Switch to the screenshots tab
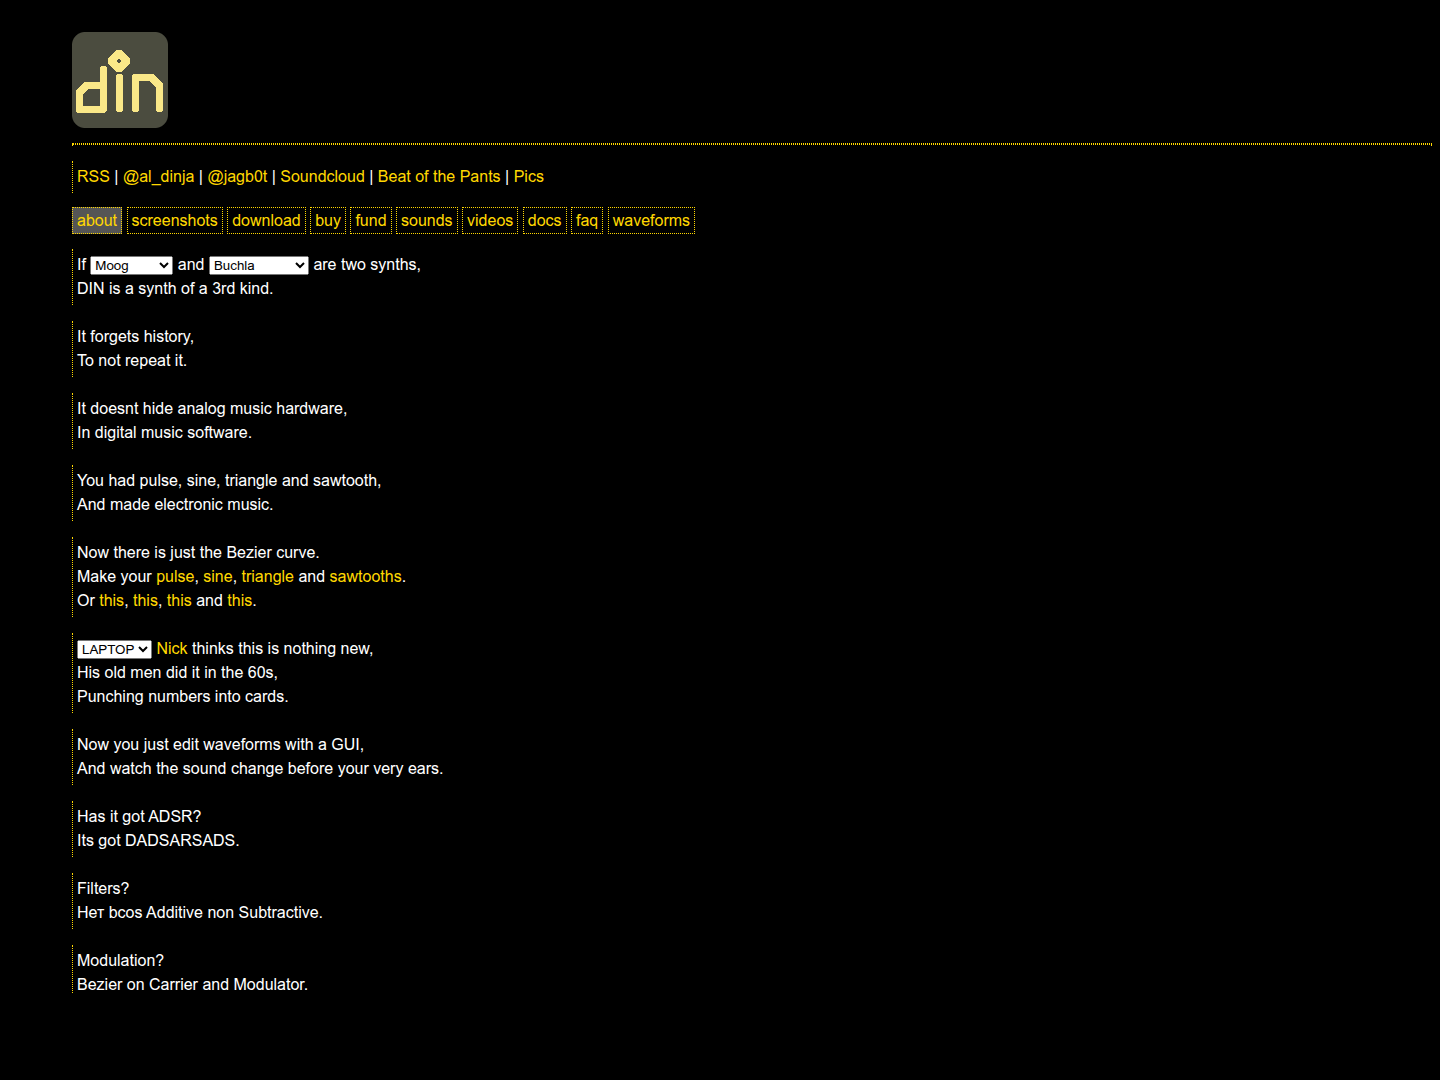Screen dimensions: 1440x1080 (x=175, y=221)
